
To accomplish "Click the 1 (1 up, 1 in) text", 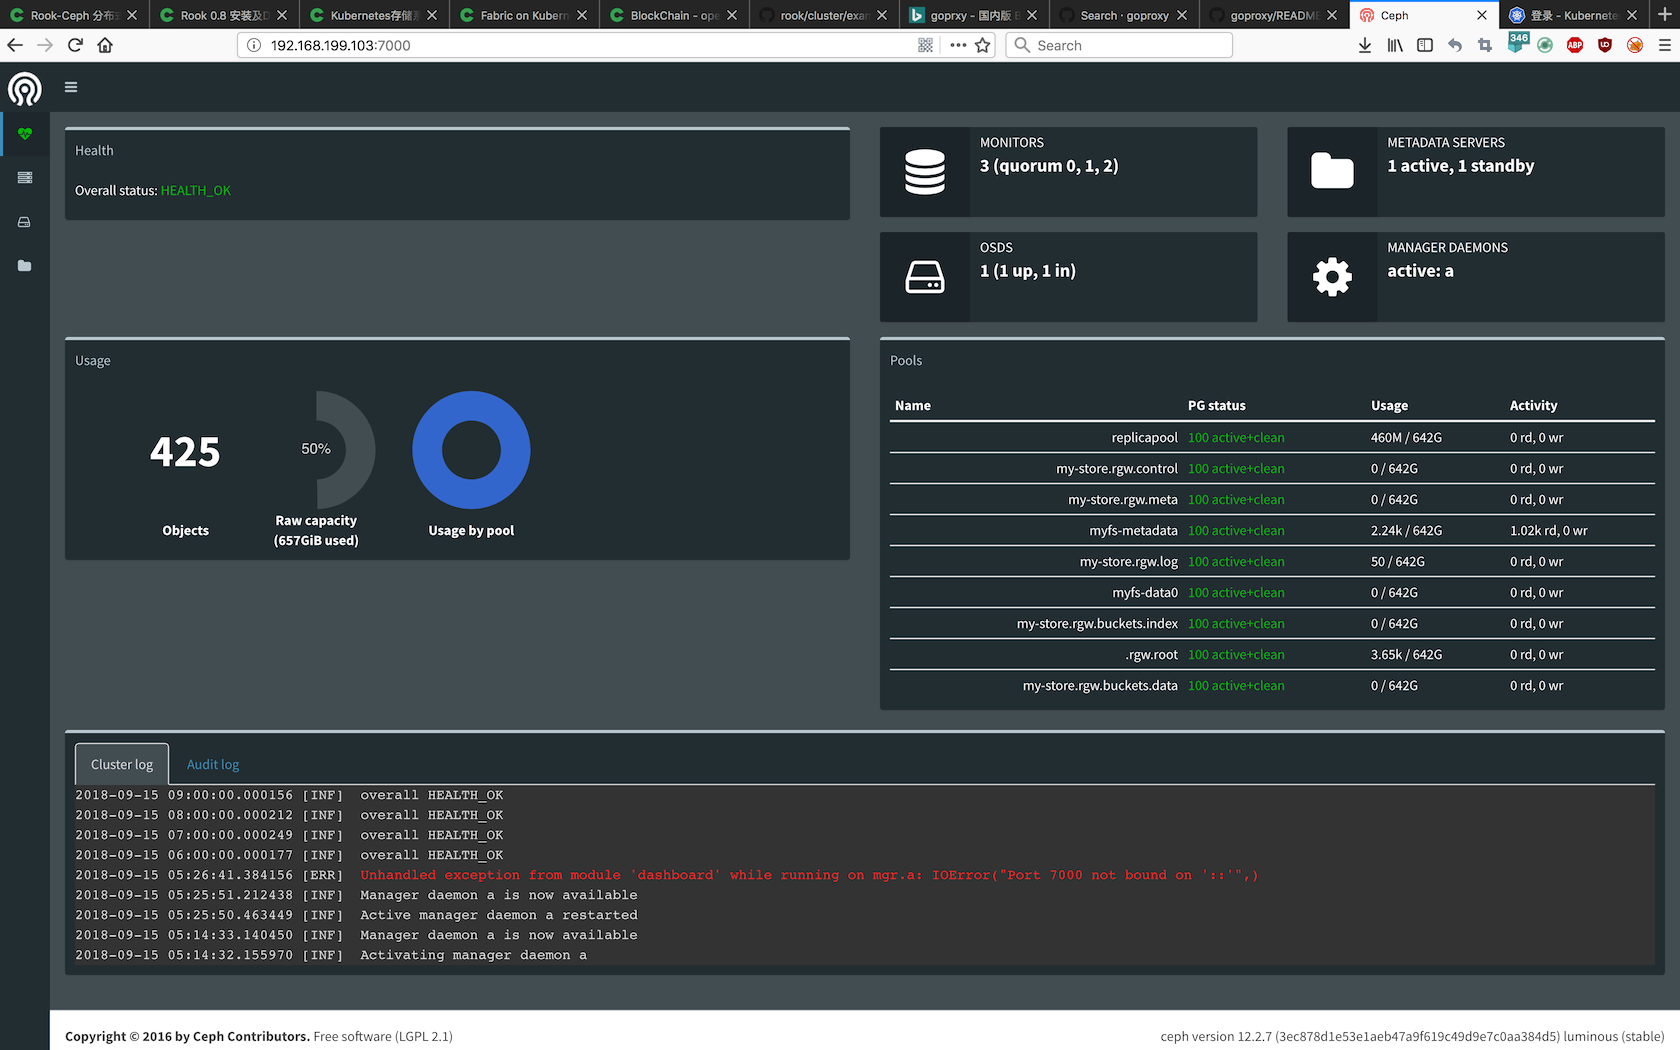I will 1028,271.
